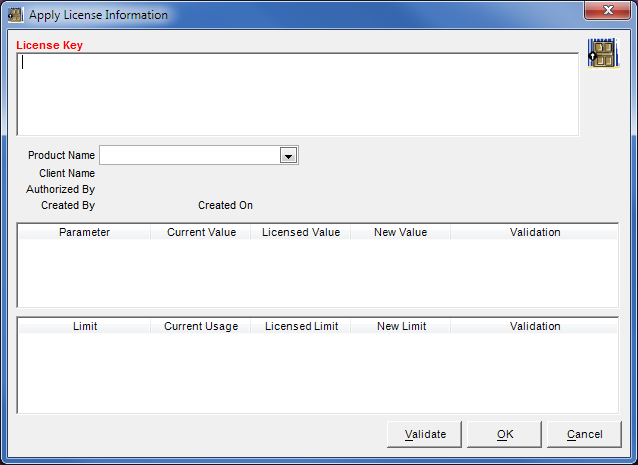Click the Licensed Value column header
The width and height of the screenshot is (638, 465).
tap(301, 232)
